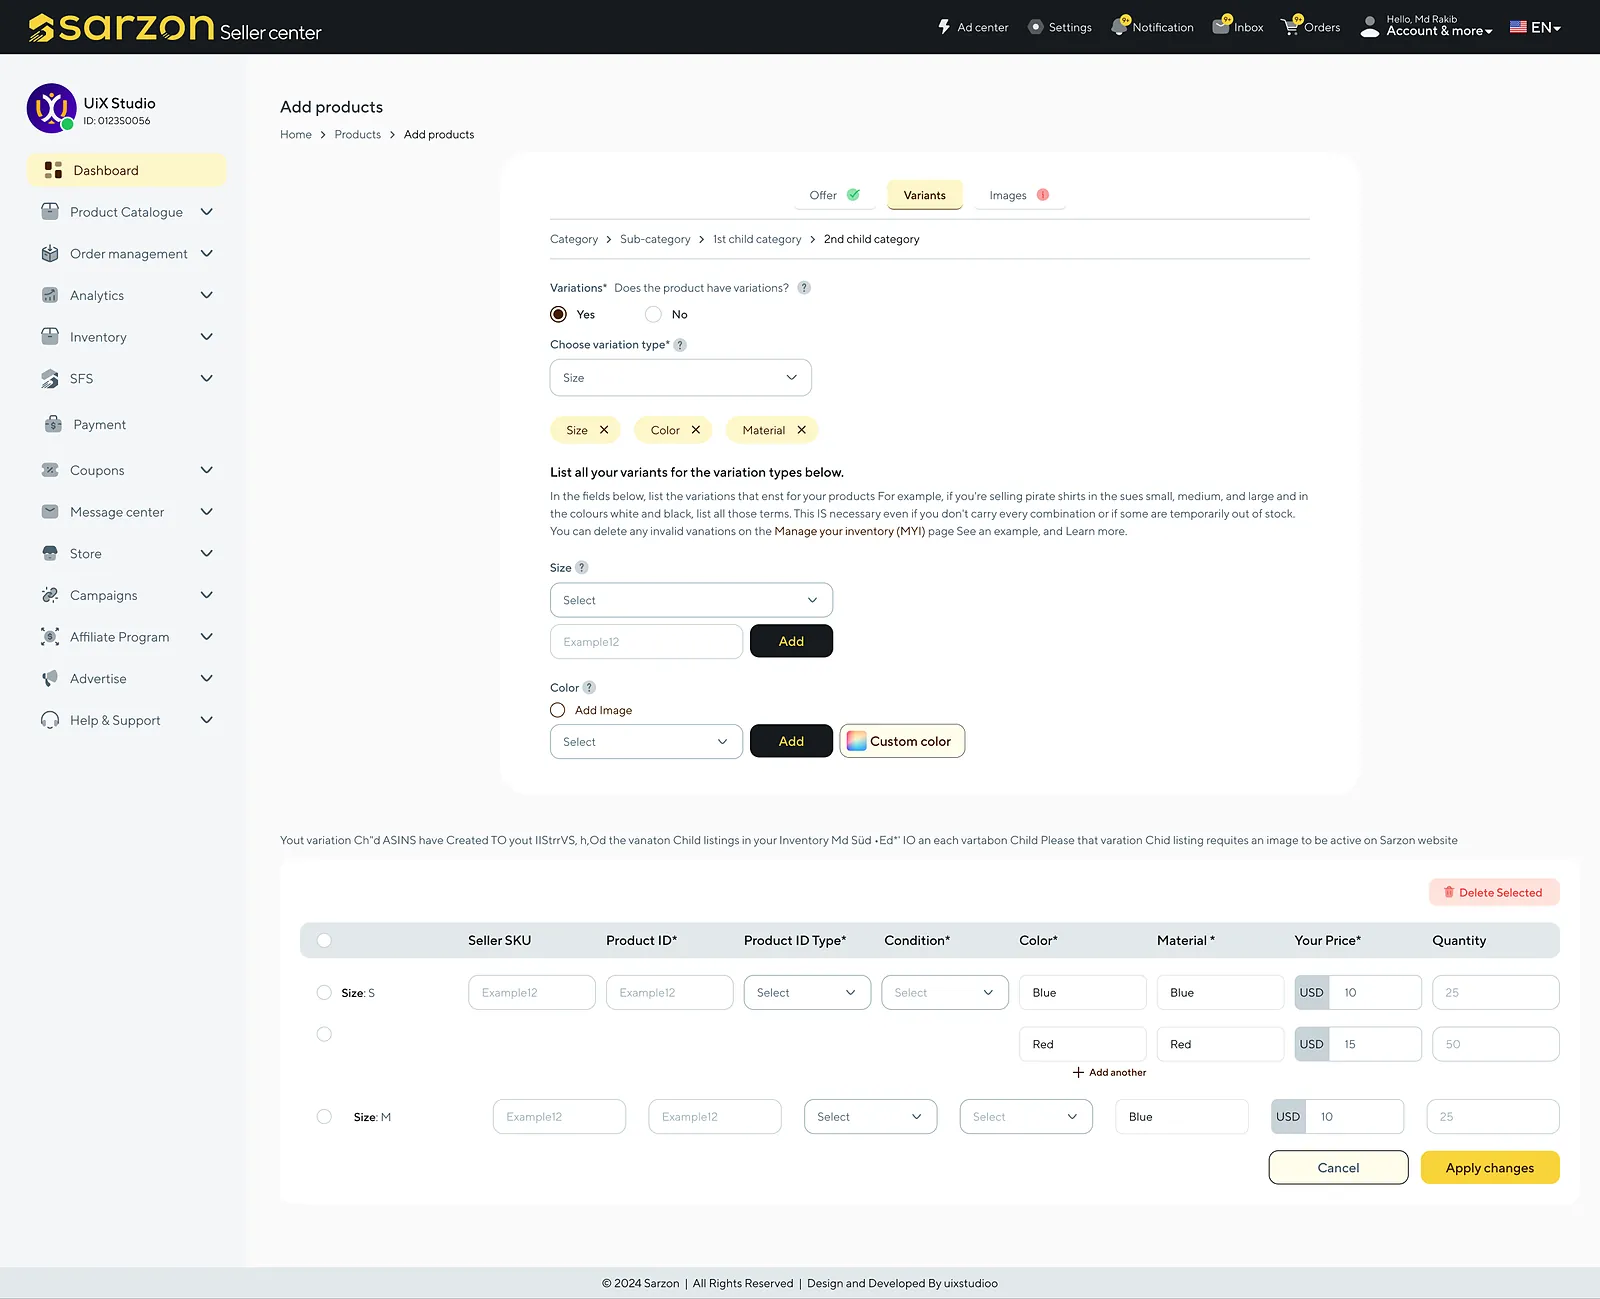Click the Add button for Size
Image resolution: width=1600 pixels, height=1299 pixels.
791,641
